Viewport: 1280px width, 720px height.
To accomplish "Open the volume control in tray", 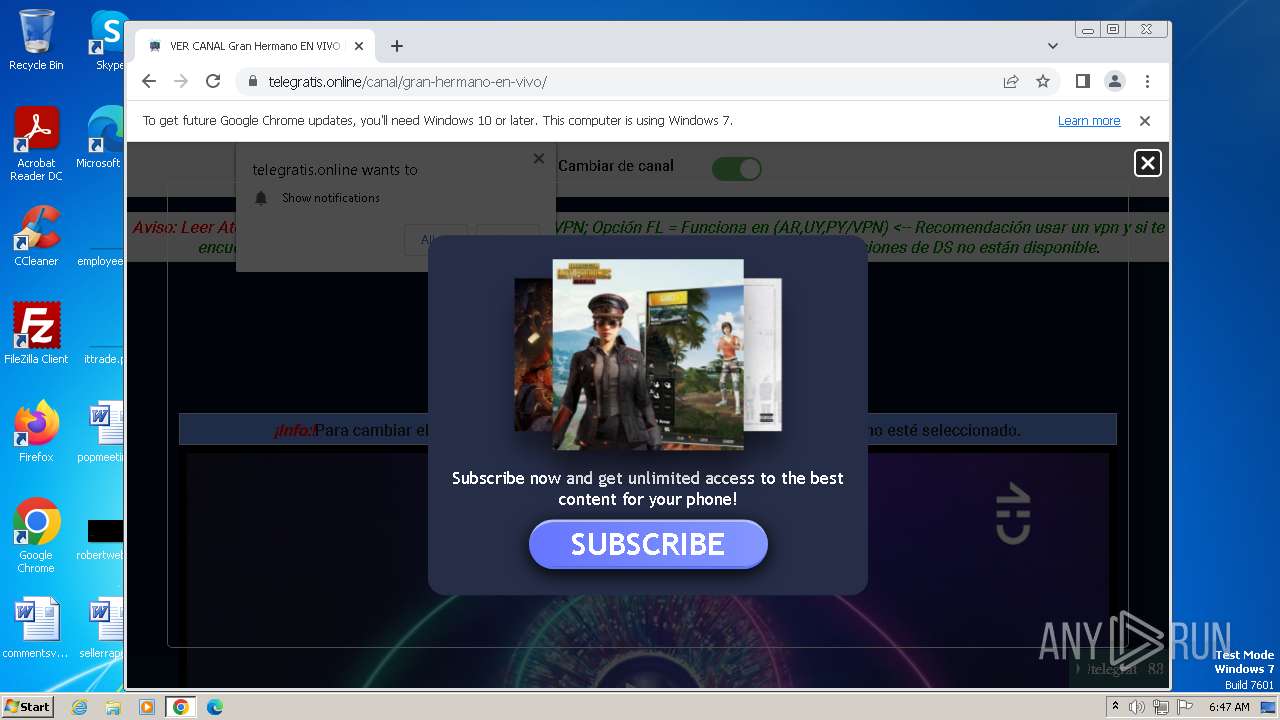I will coord(1137,707).
